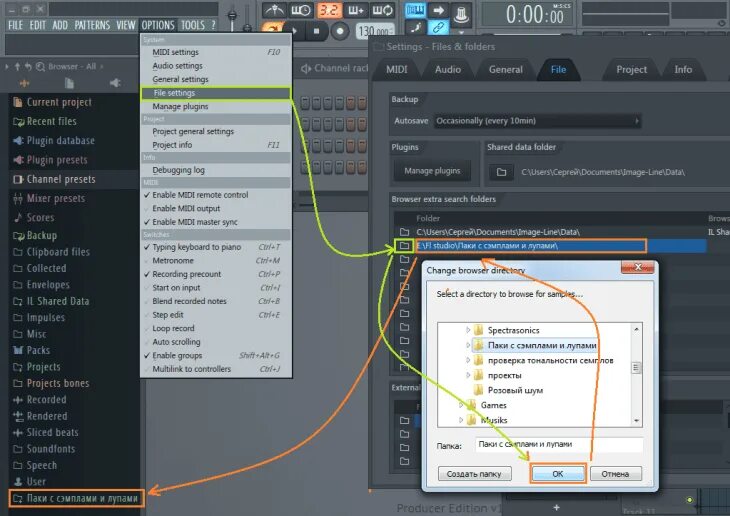Open the FILE menu
This screenshot has width=730, height=516.
[x=15, y=25]
